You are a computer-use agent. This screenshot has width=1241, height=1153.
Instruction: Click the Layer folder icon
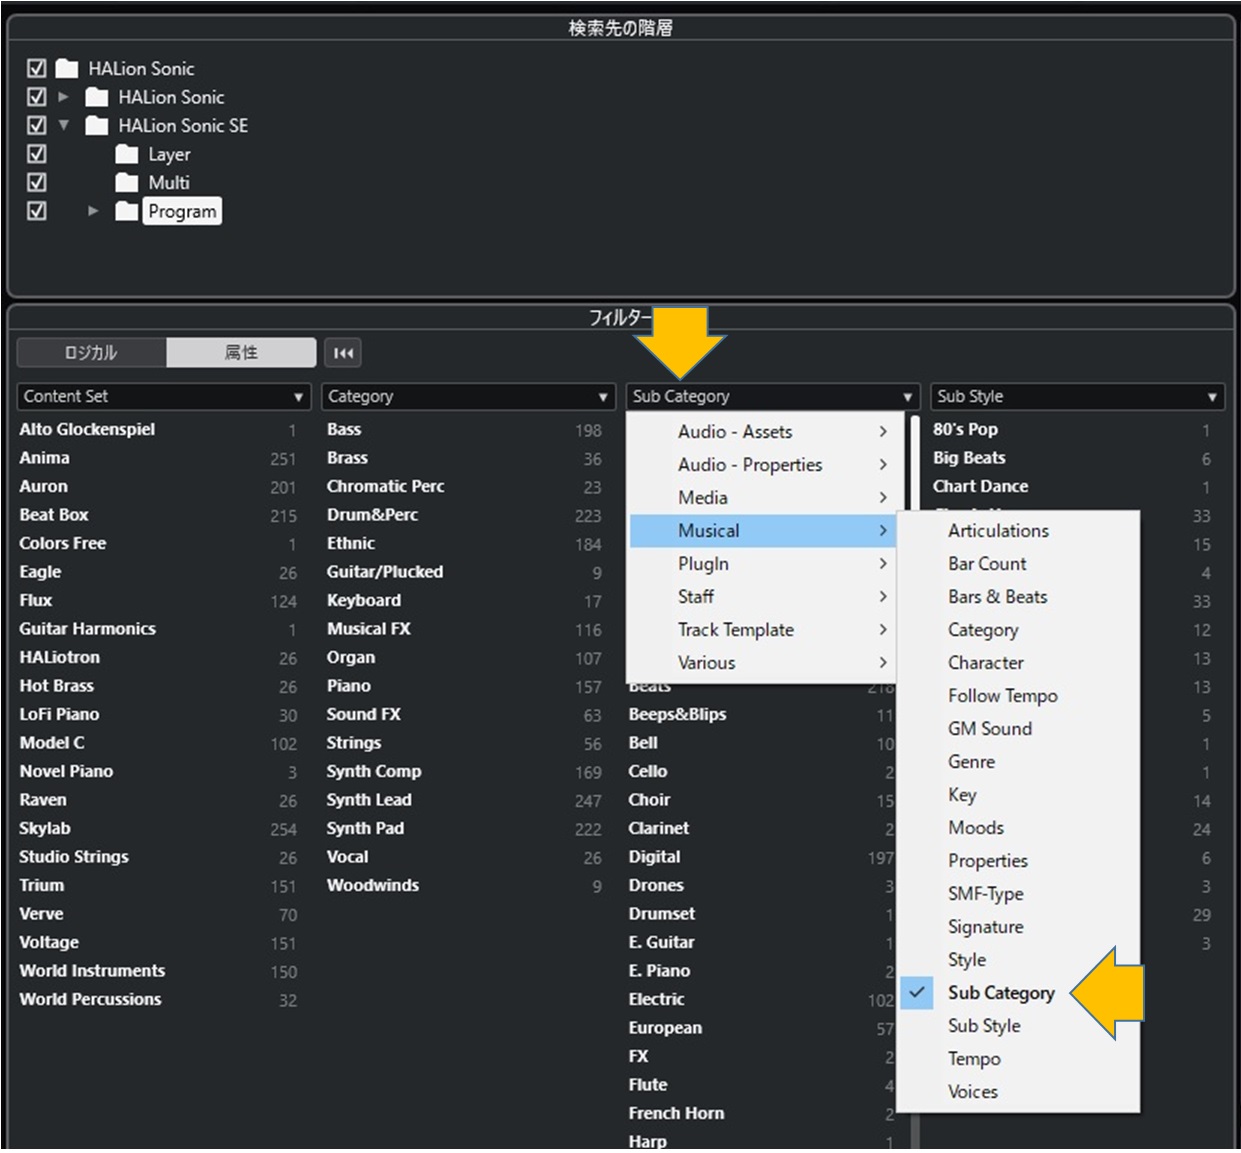click(x=127, y=154)
